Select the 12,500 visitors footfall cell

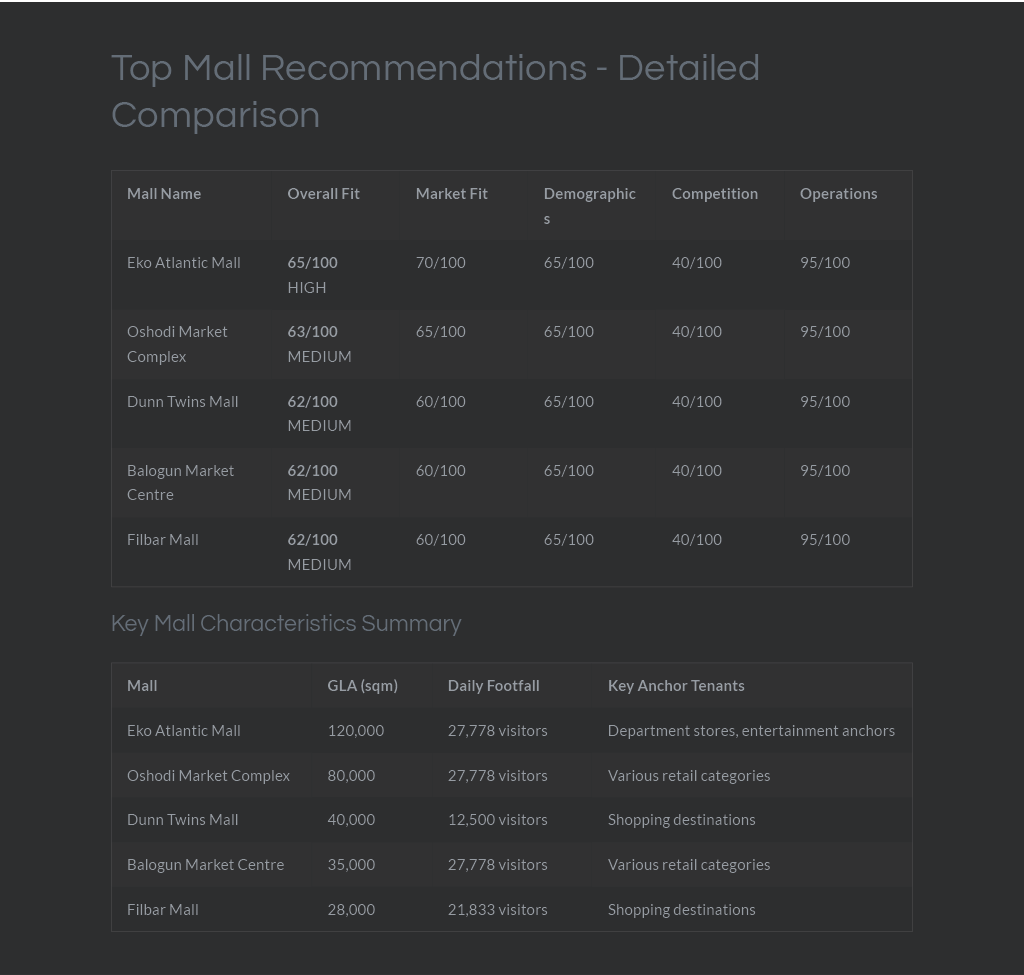(497, 820)
